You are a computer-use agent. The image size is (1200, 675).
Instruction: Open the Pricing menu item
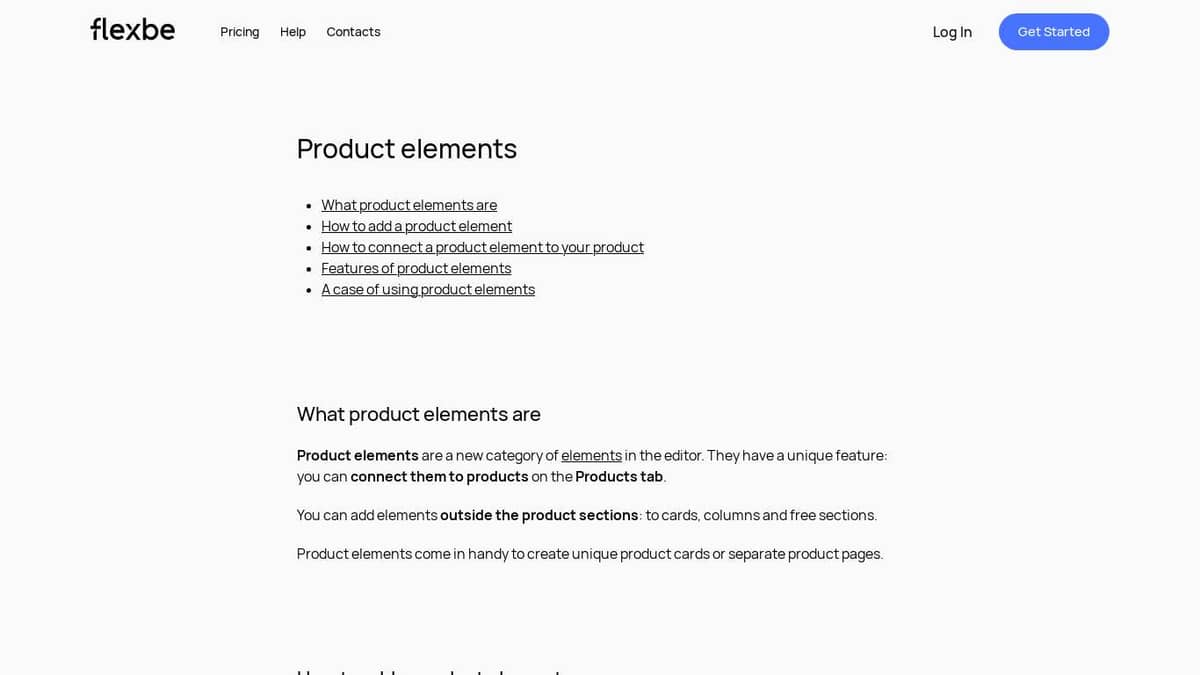[239, 32]
